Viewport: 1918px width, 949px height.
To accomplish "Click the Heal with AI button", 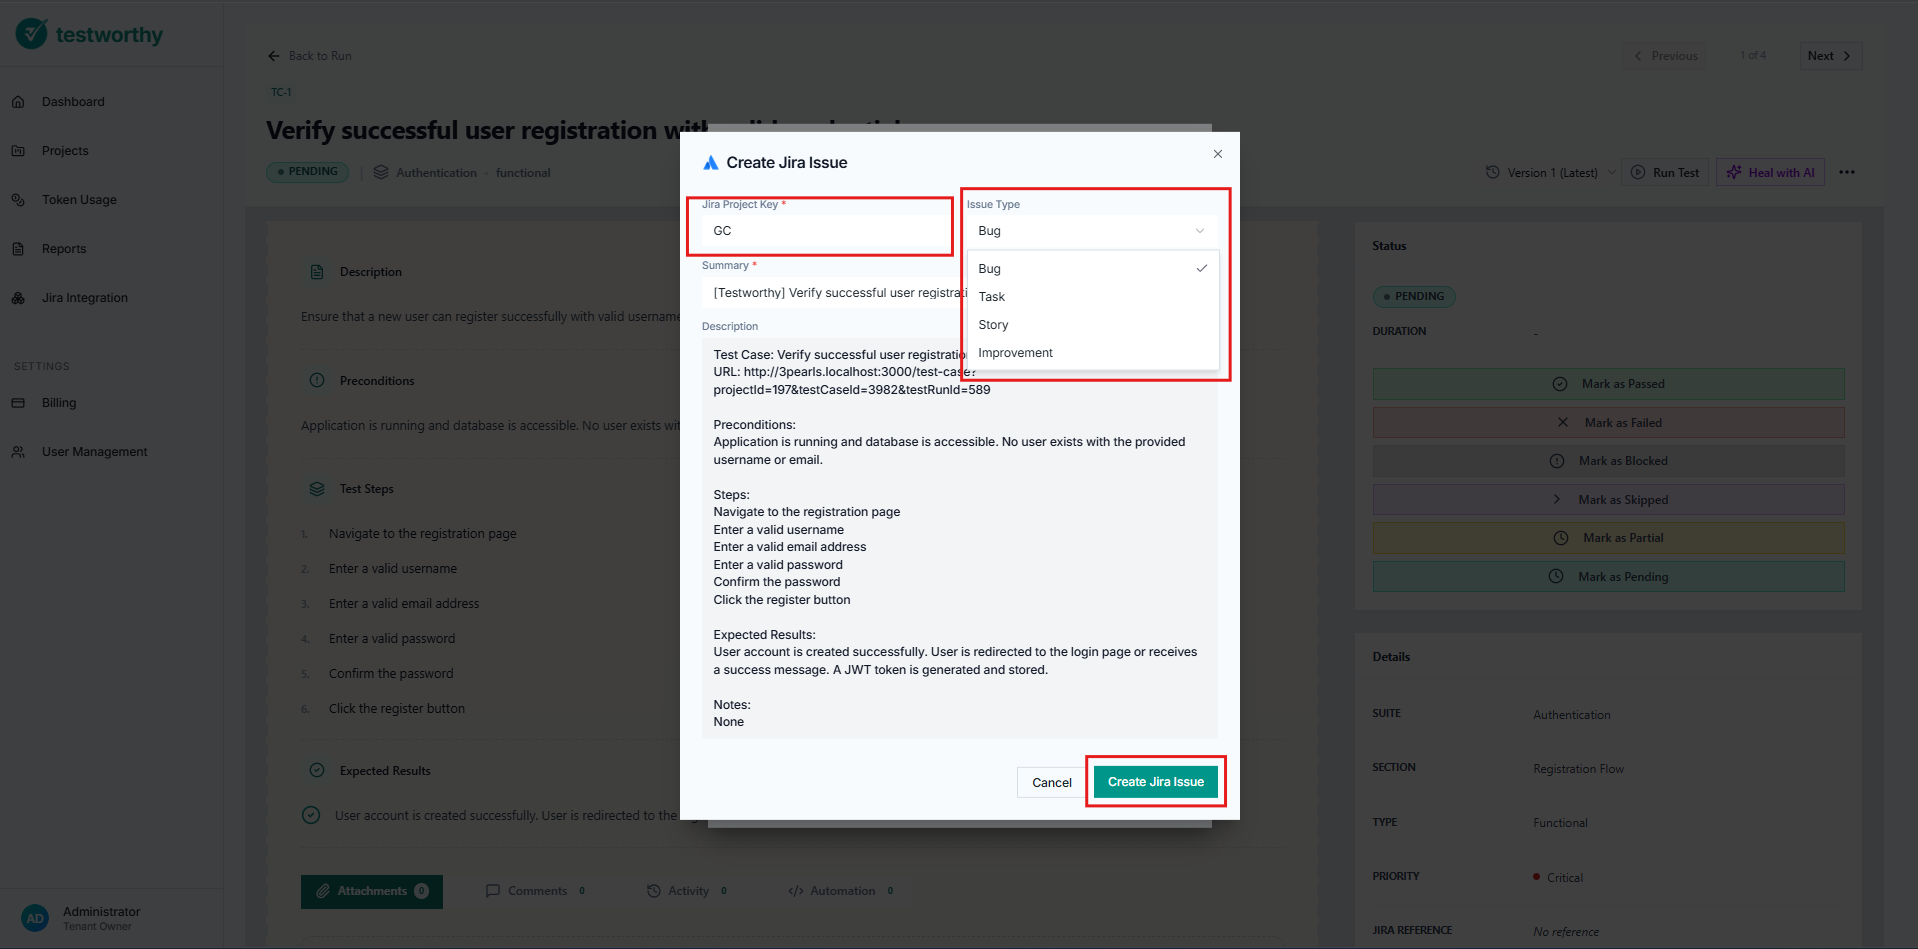I will [1770, 172].
